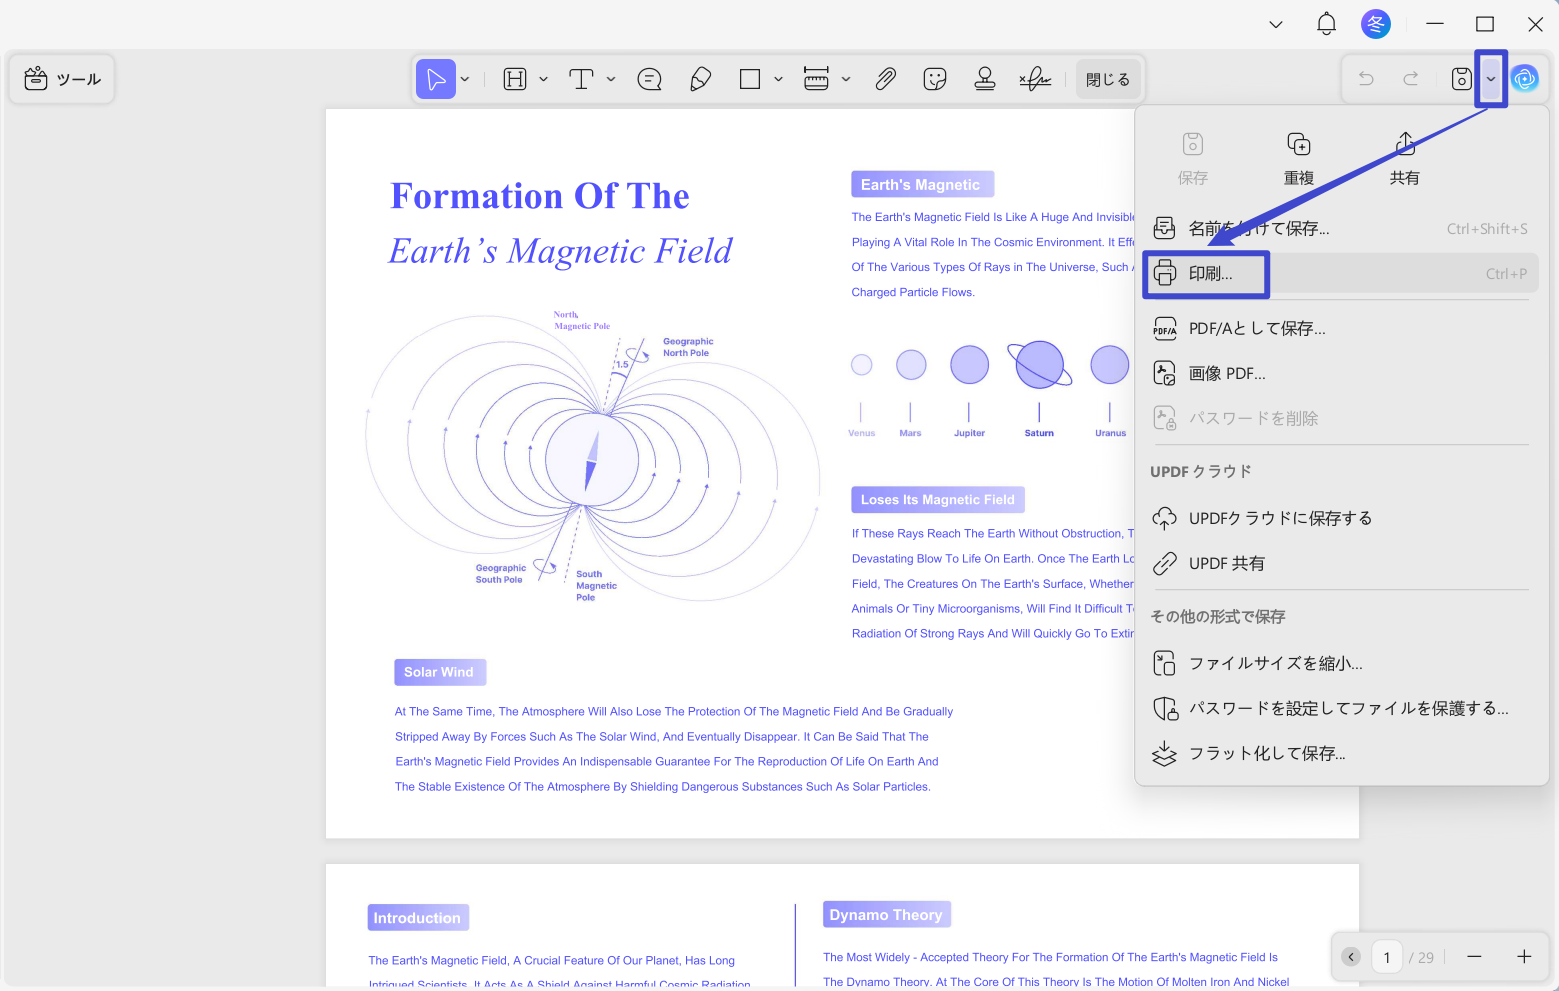Click the Earth's Magnetic heading label
The image size is (1559, 991).
[x=922, y=184]
